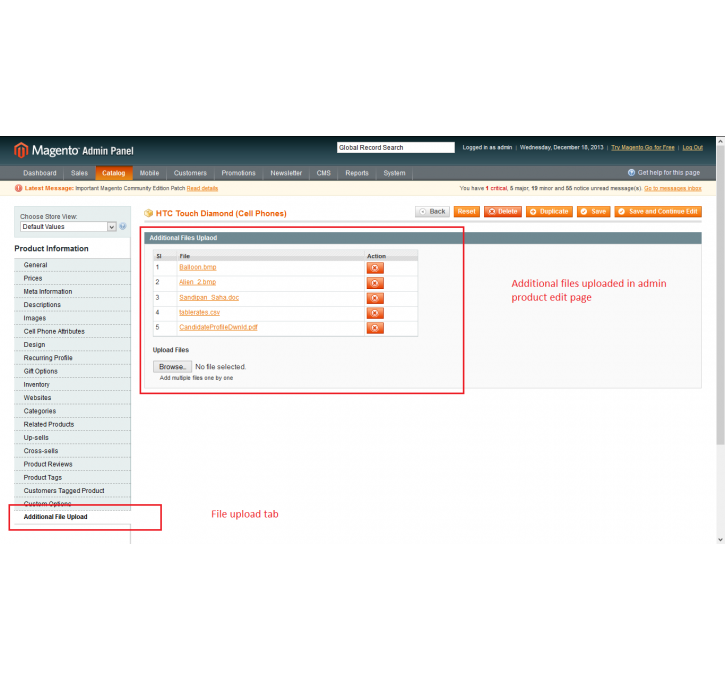The width and height of the screenshot is (725, 680).
Task: Select the Related Products tab
Action: (72, 424)
